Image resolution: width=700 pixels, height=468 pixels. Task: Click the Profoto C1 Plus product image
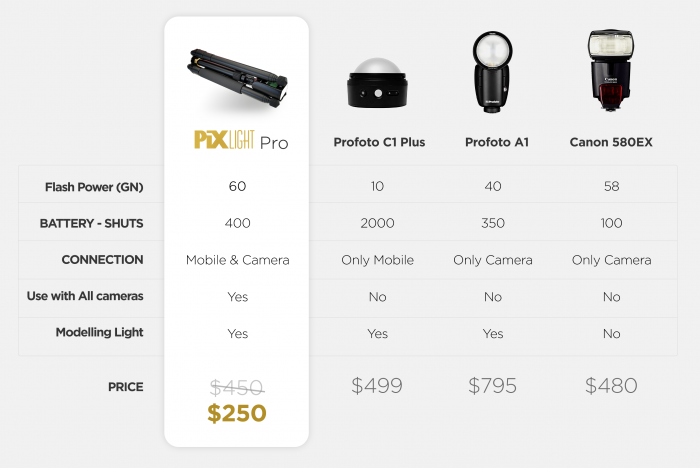(377, 83)
